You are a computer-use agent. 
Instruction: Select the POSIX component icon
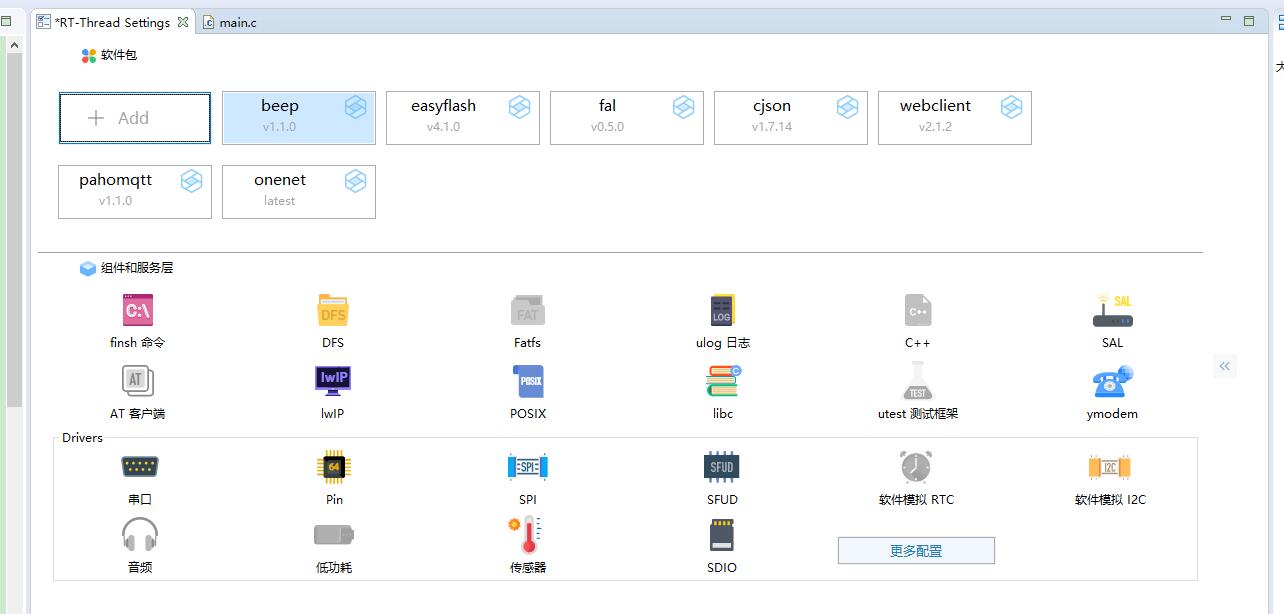click(528, 381)
